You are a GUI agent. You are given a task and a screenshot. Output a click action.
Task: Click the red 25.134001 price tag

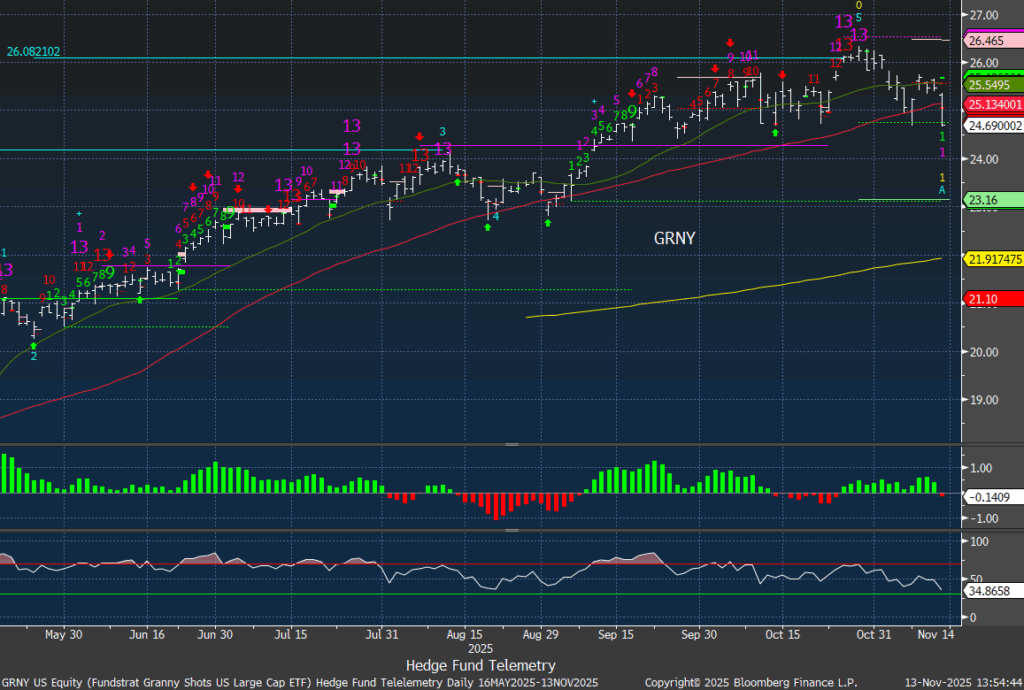[x=993, y=105]
